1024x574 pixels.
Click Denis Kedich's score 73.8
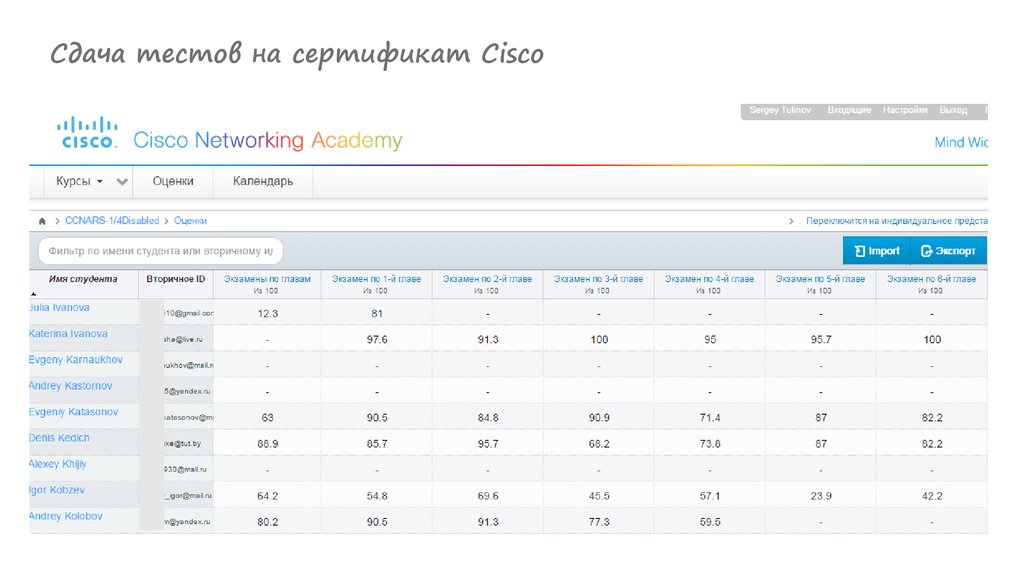pyautogui.click(x=710, y=444)
